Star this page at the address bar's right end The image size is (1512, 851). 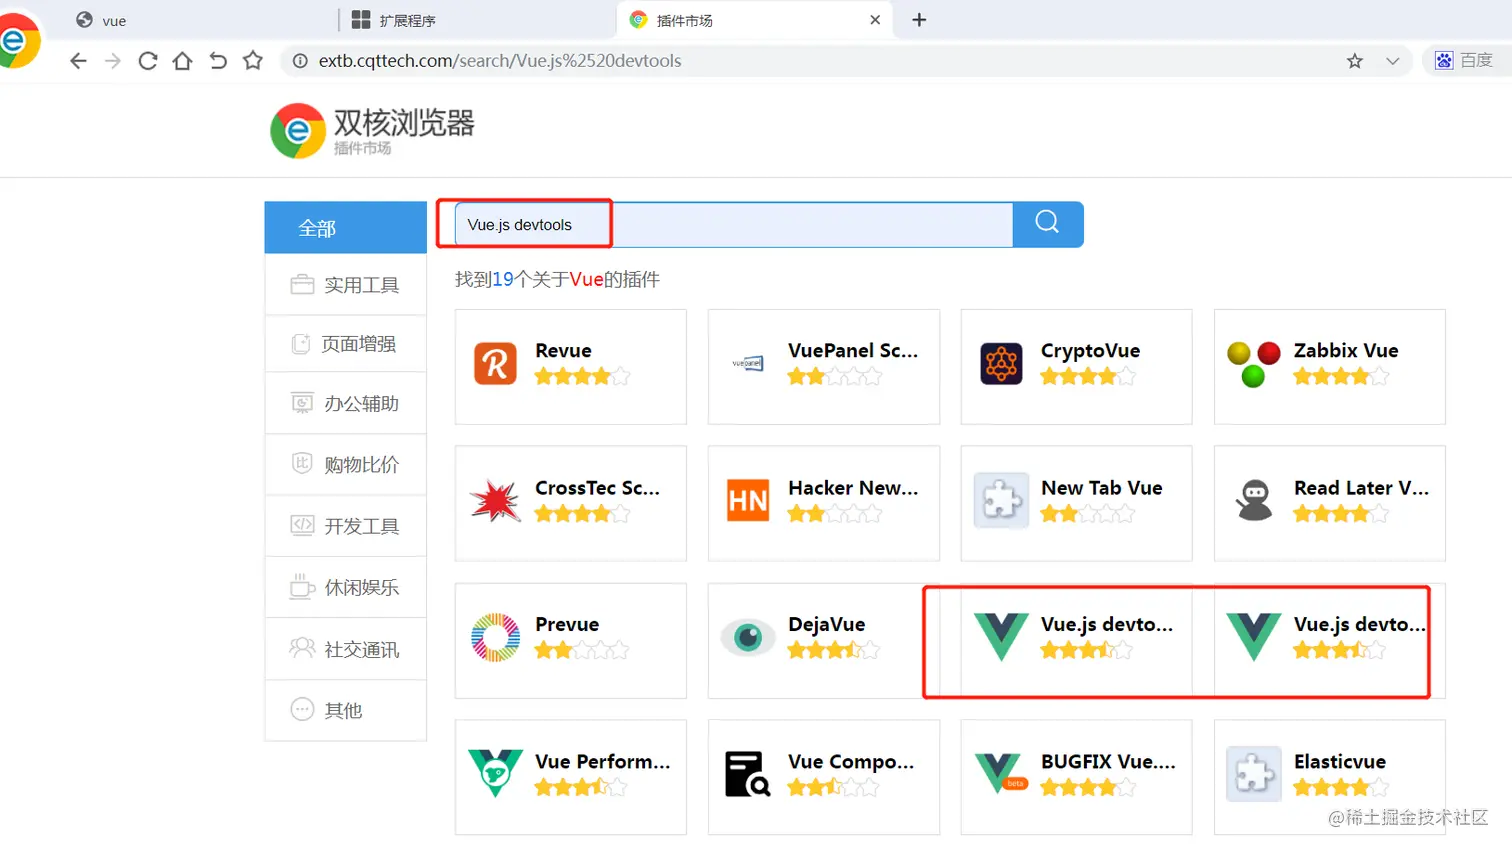(1355, 61)
